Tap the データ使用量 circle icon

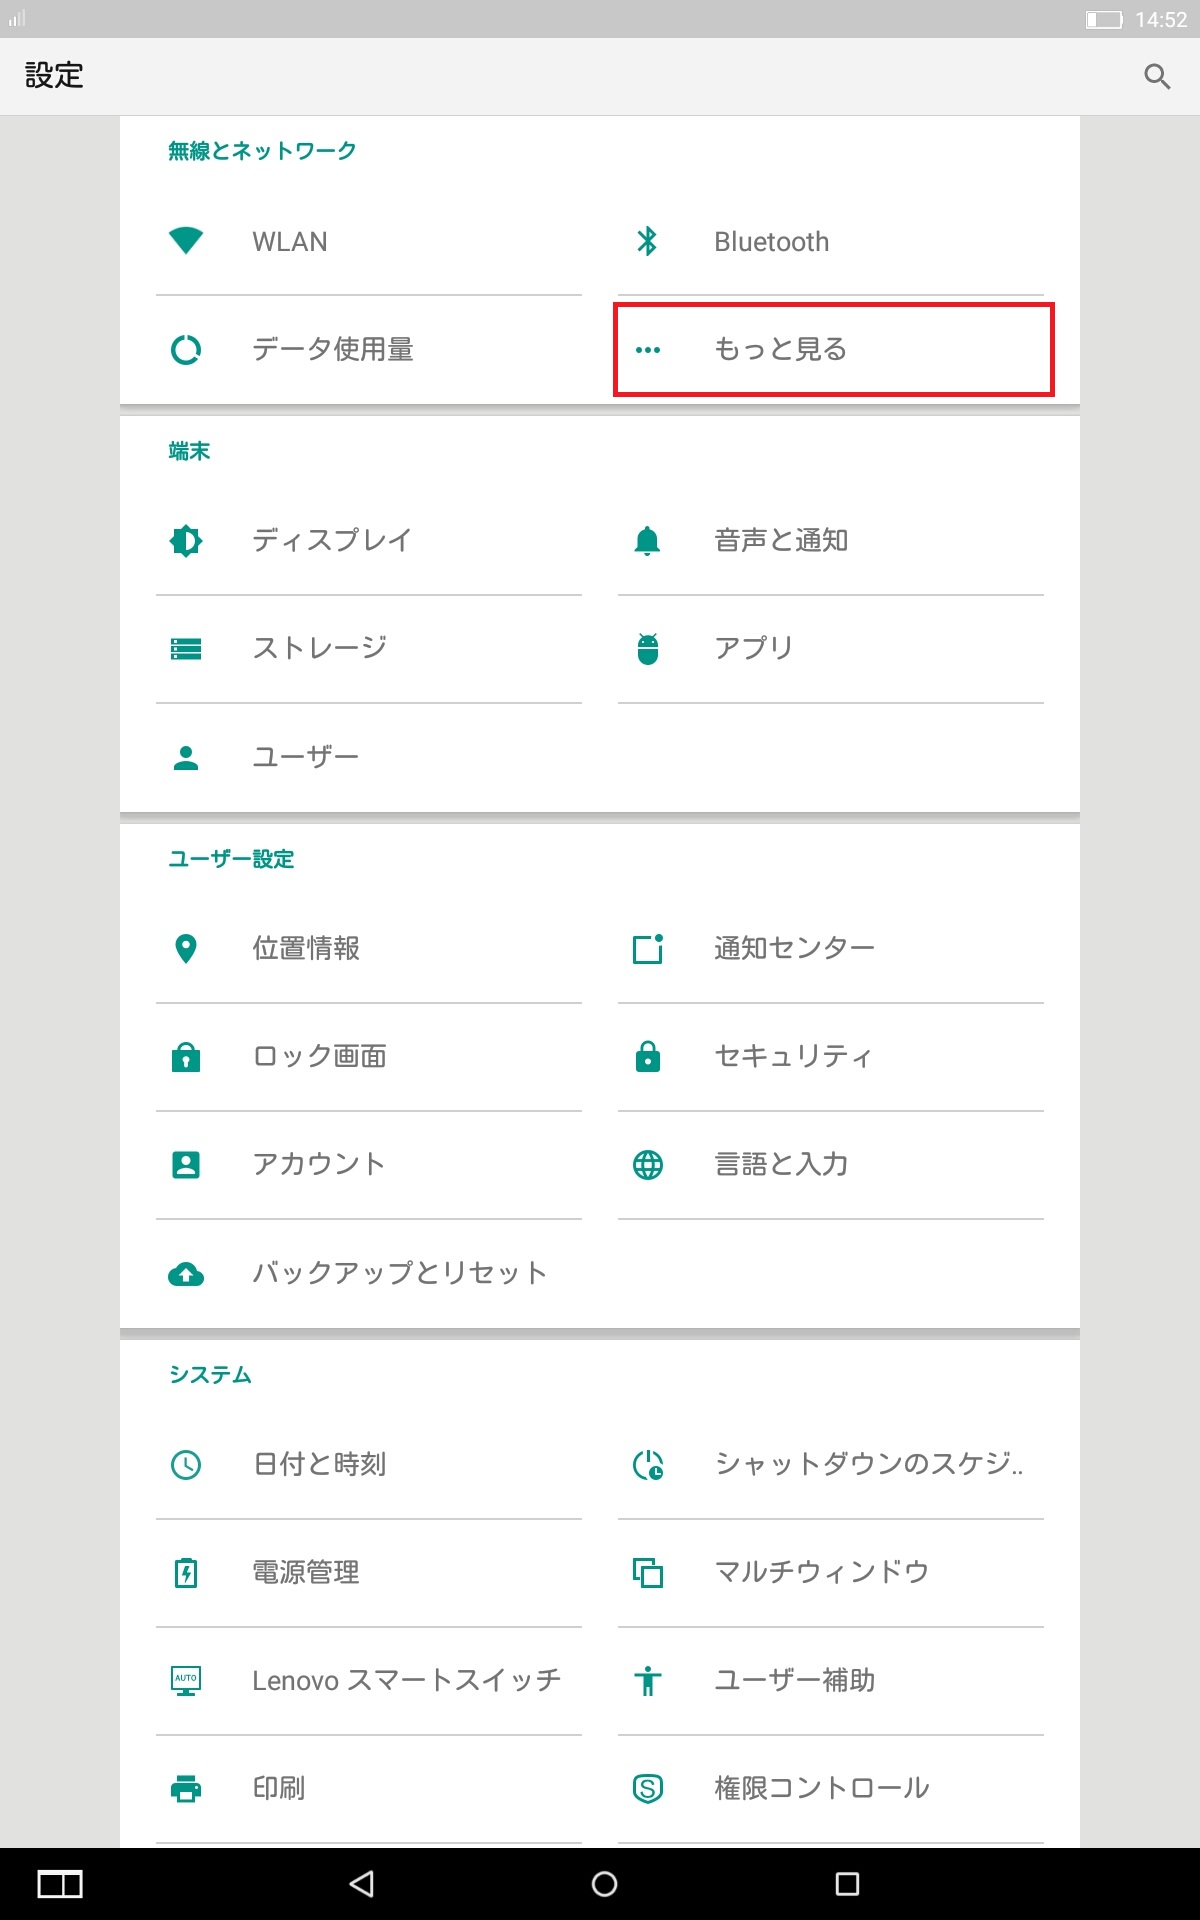[186, 349]
